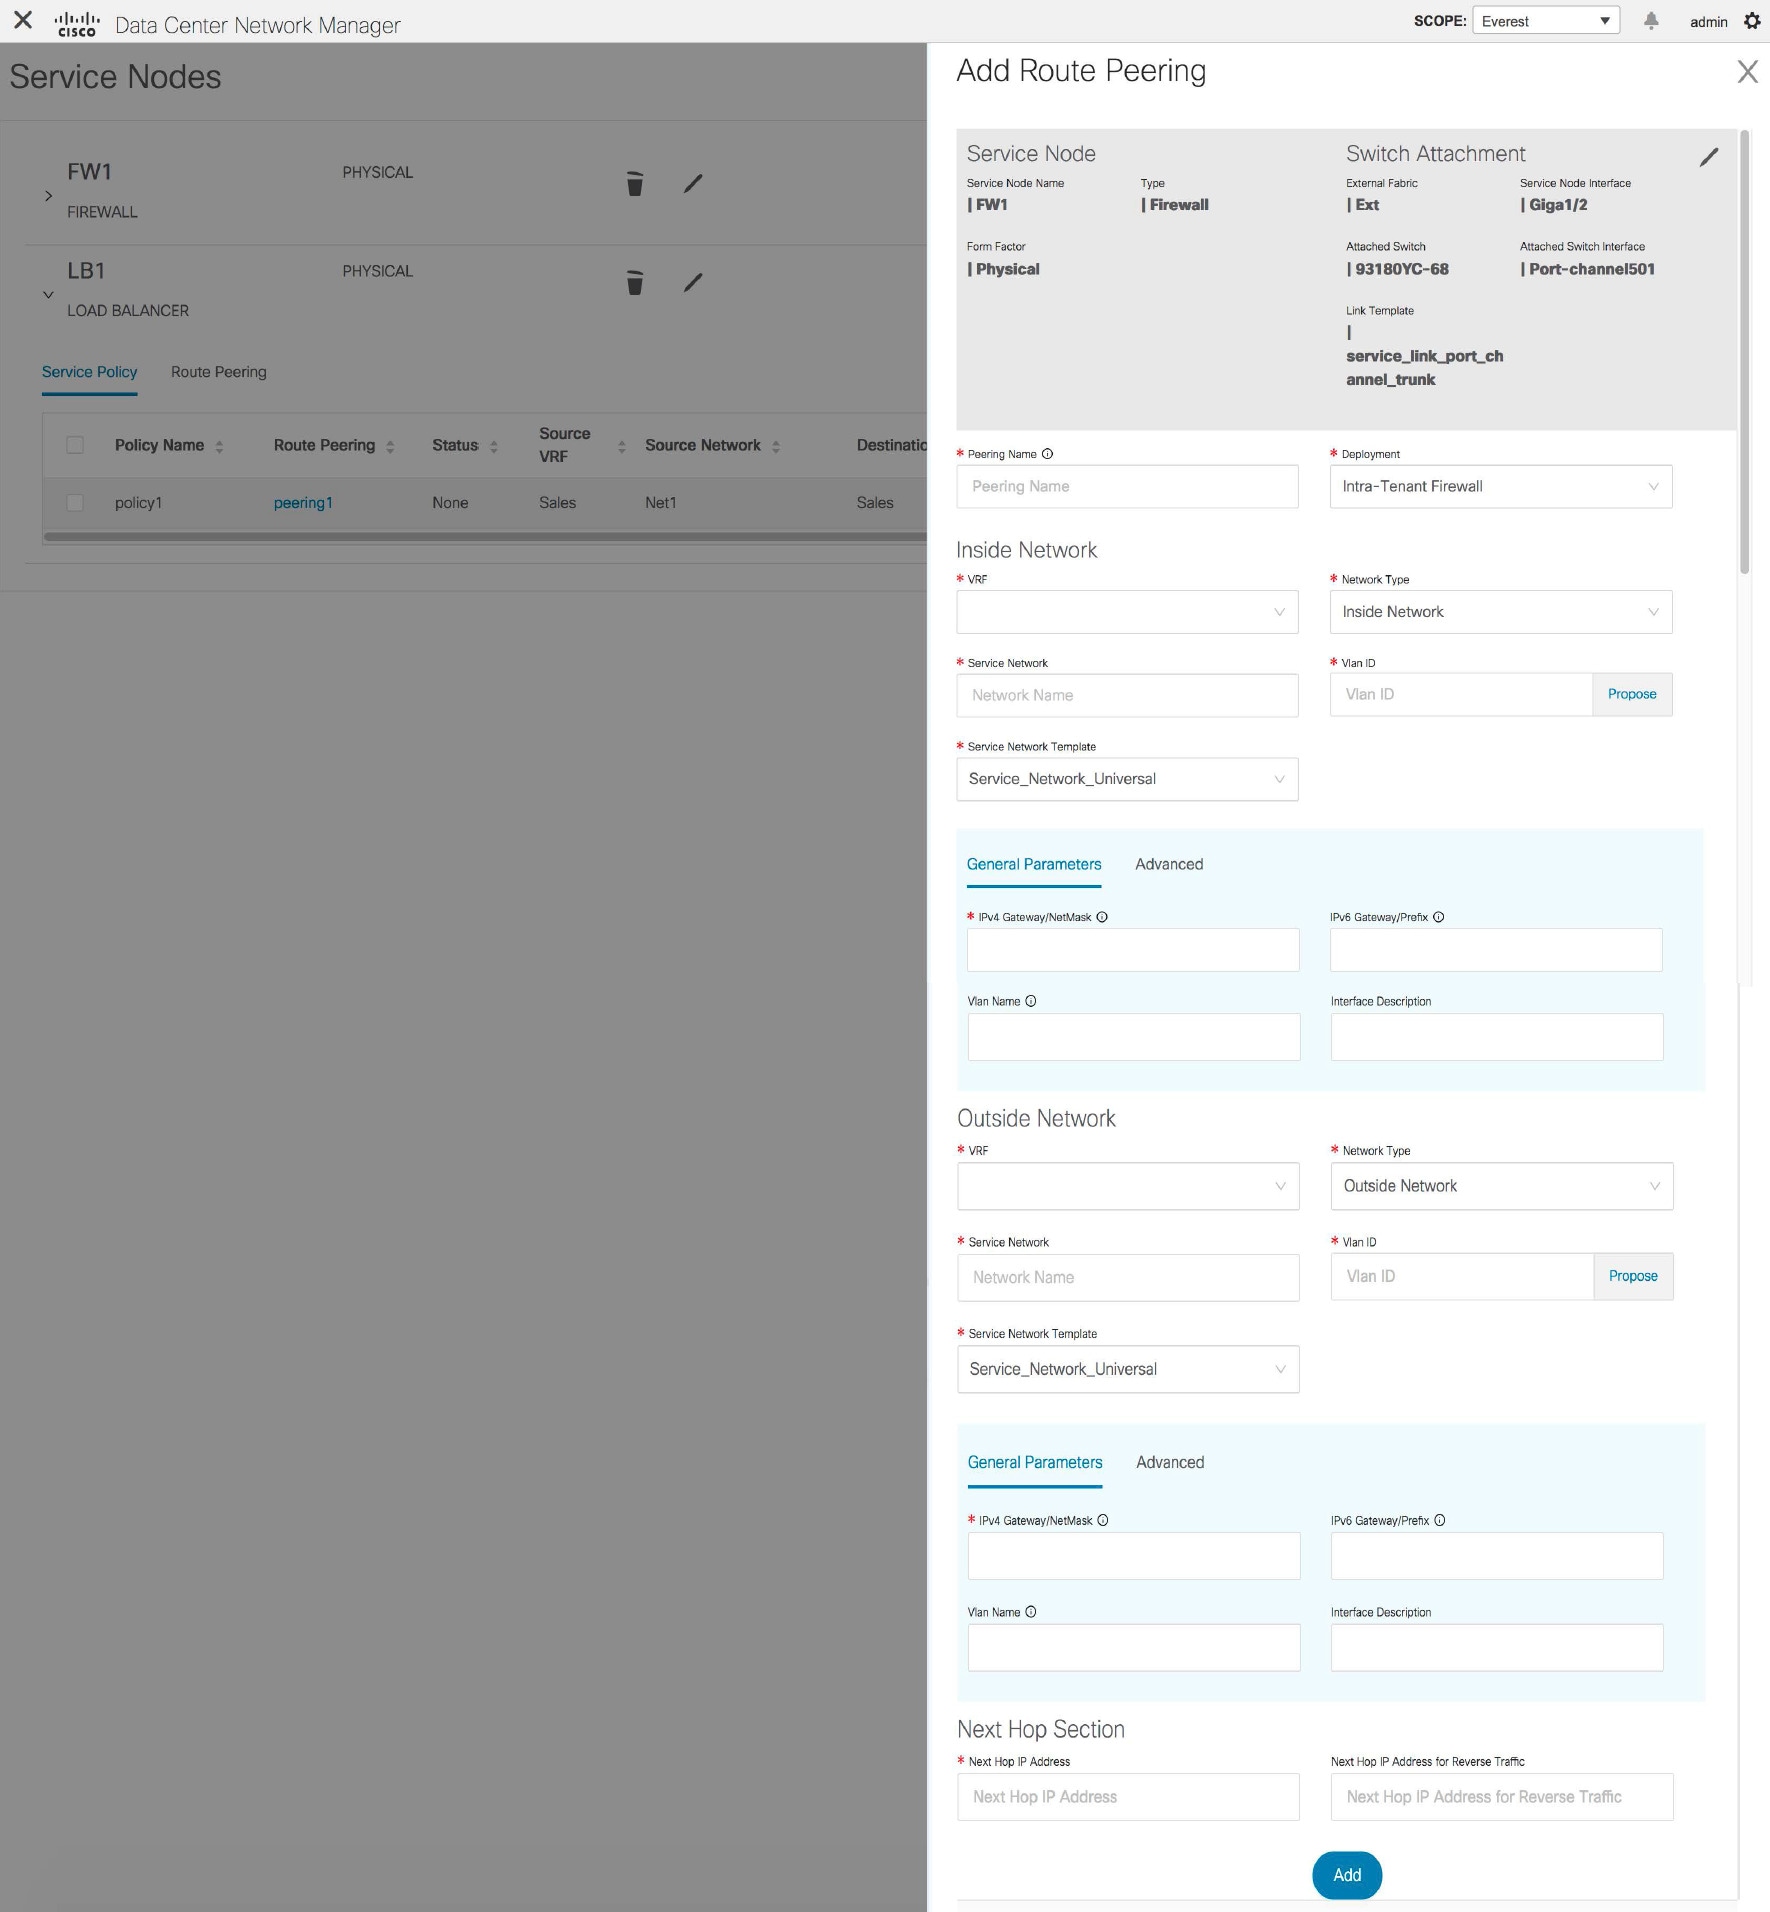This screenshot has height=1912, width=1770.
Task: Click info icon for Inside IPv6 Gateway/Prefix
Action: point(1438,917)
